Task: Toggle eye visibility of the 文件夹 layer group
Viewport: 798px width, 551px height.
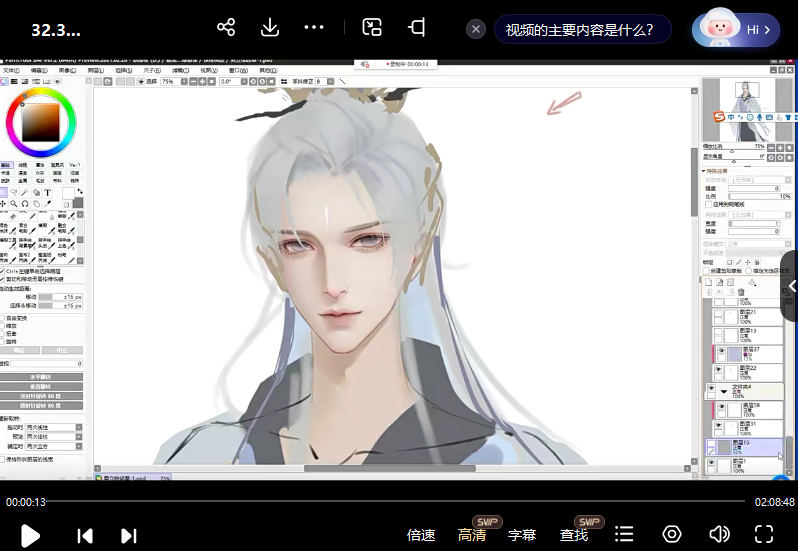Action: (x=711, y=389)
